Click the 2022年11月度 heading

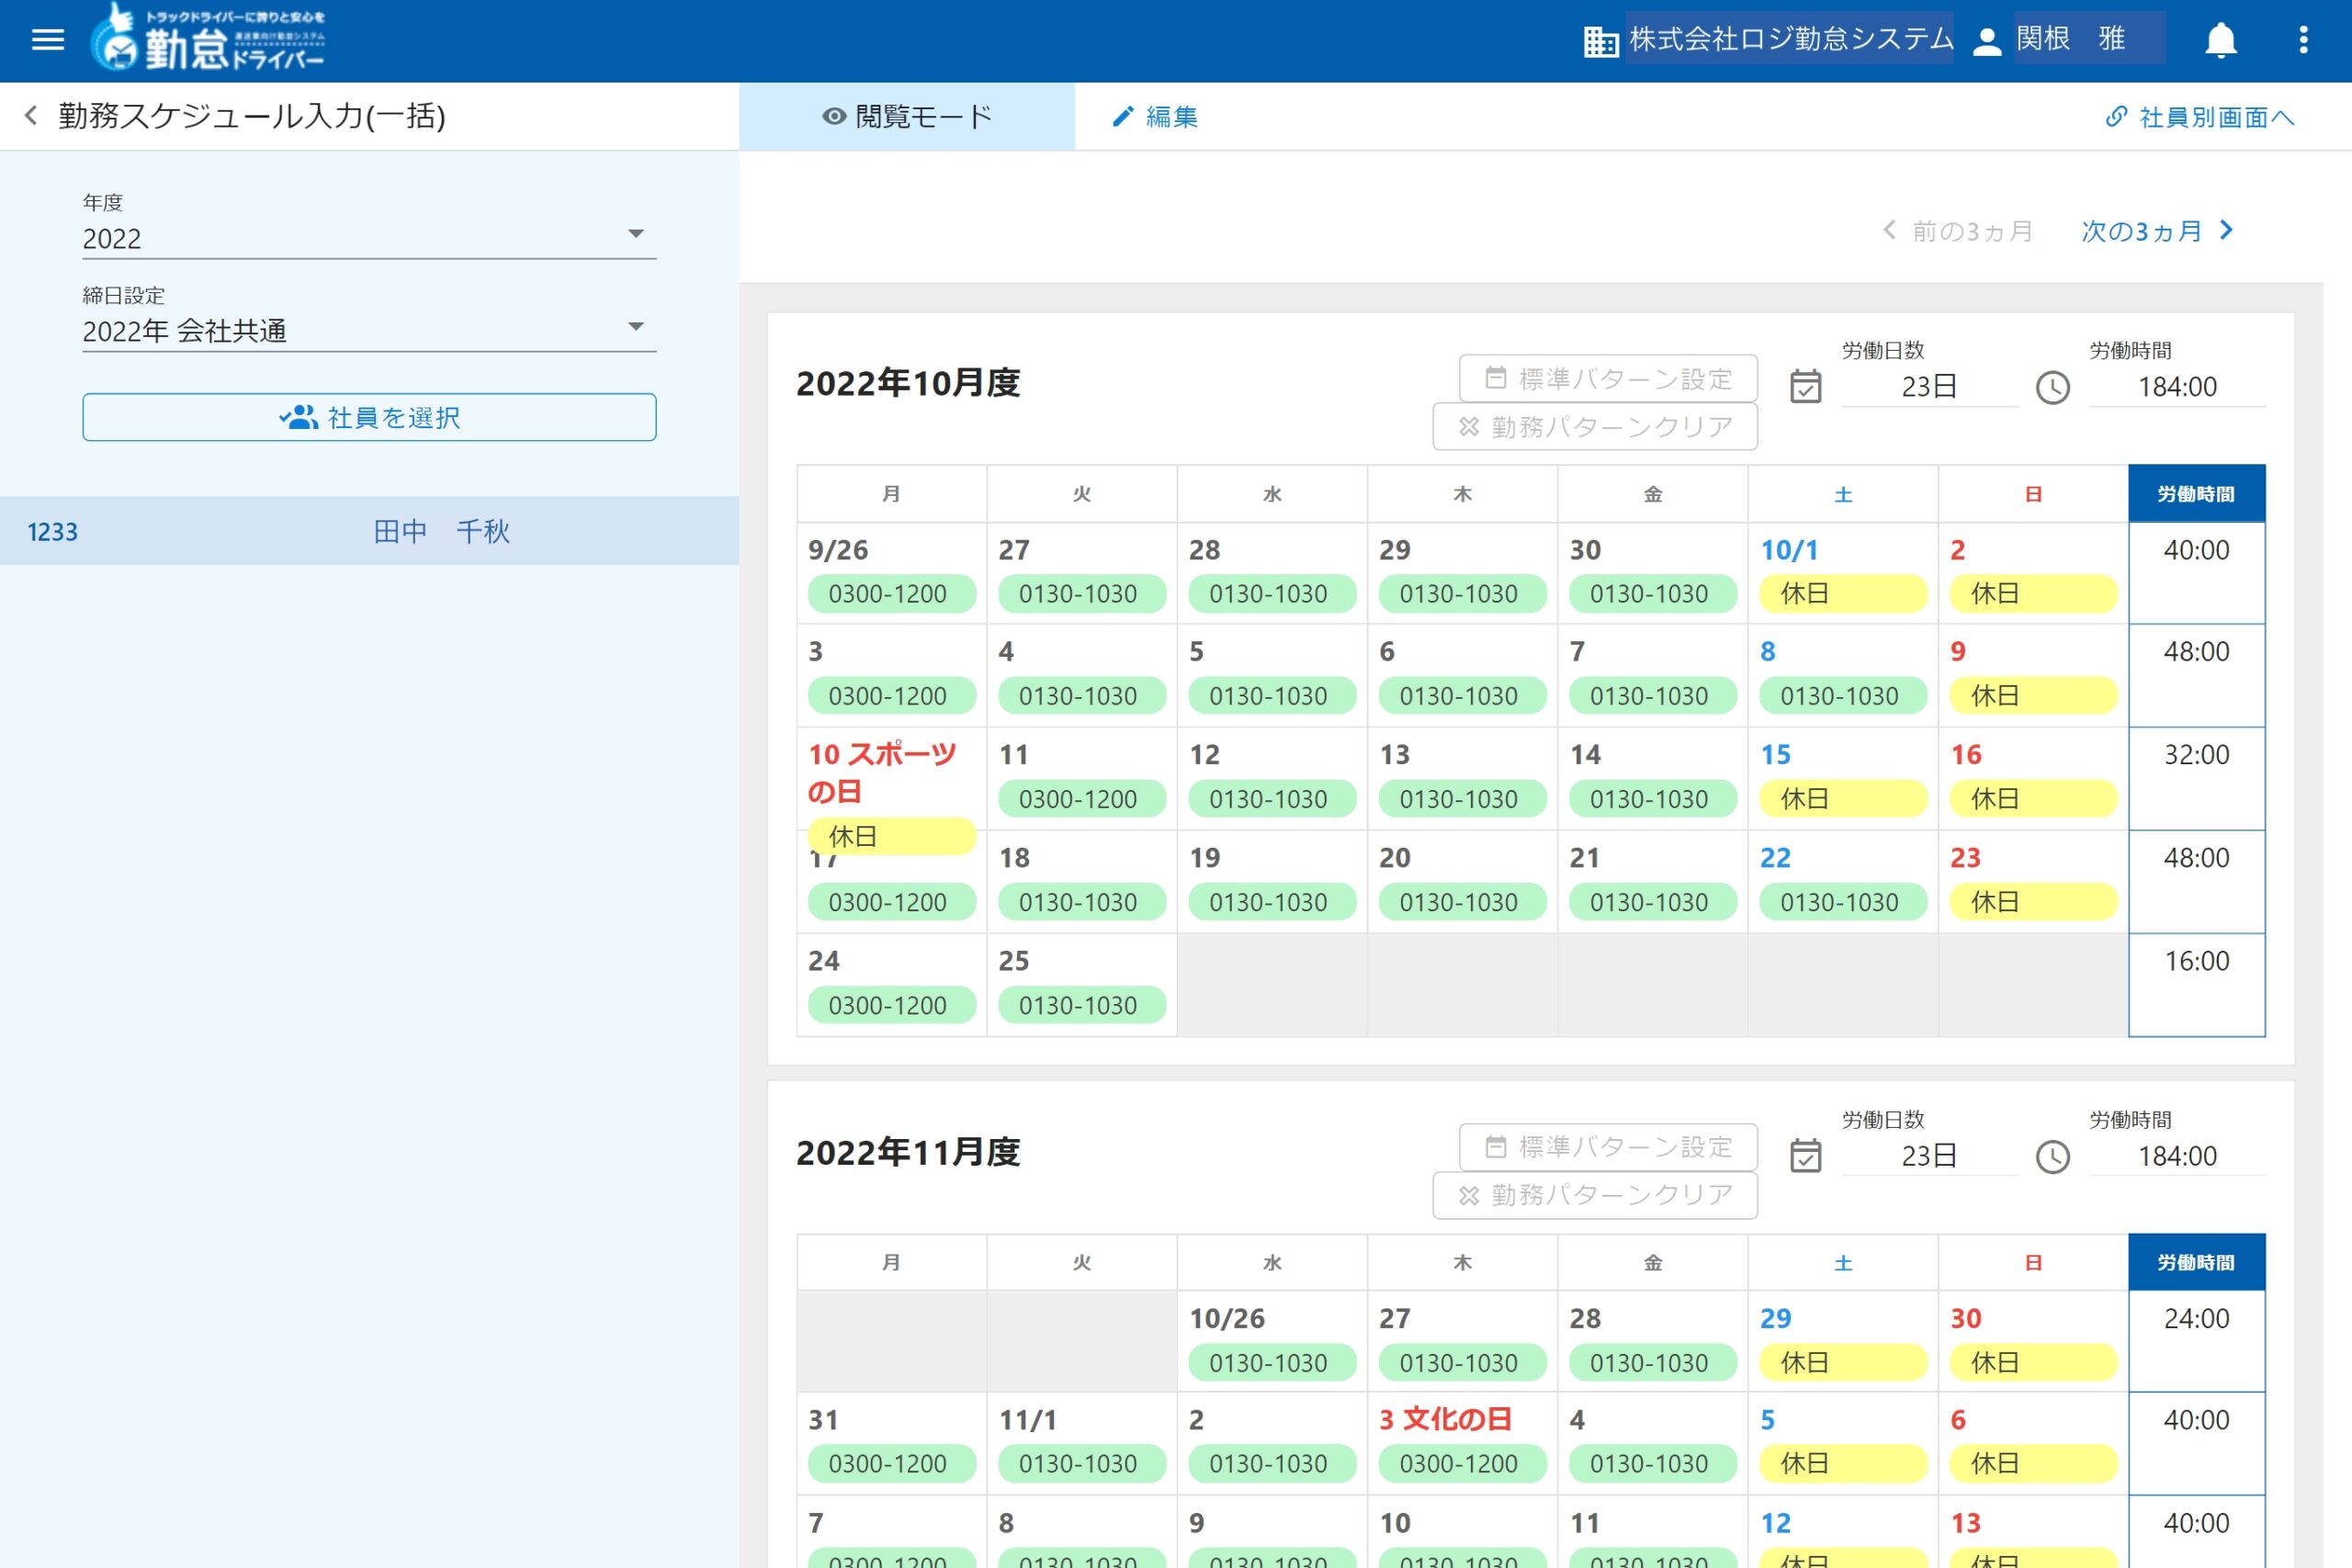[908, 1152]
